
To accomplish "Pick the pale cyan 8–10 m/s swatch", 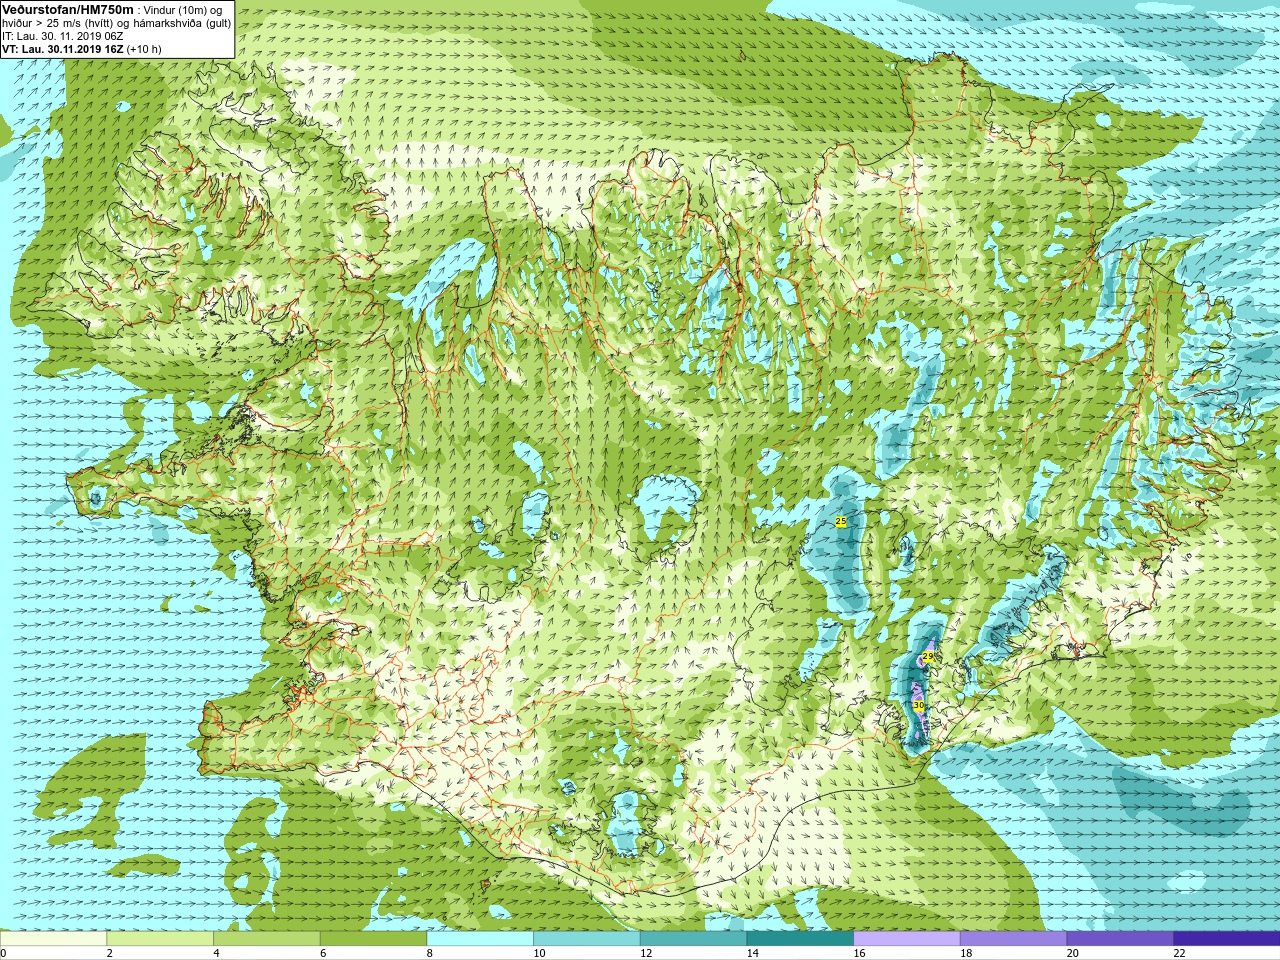I will coord(480,939).
